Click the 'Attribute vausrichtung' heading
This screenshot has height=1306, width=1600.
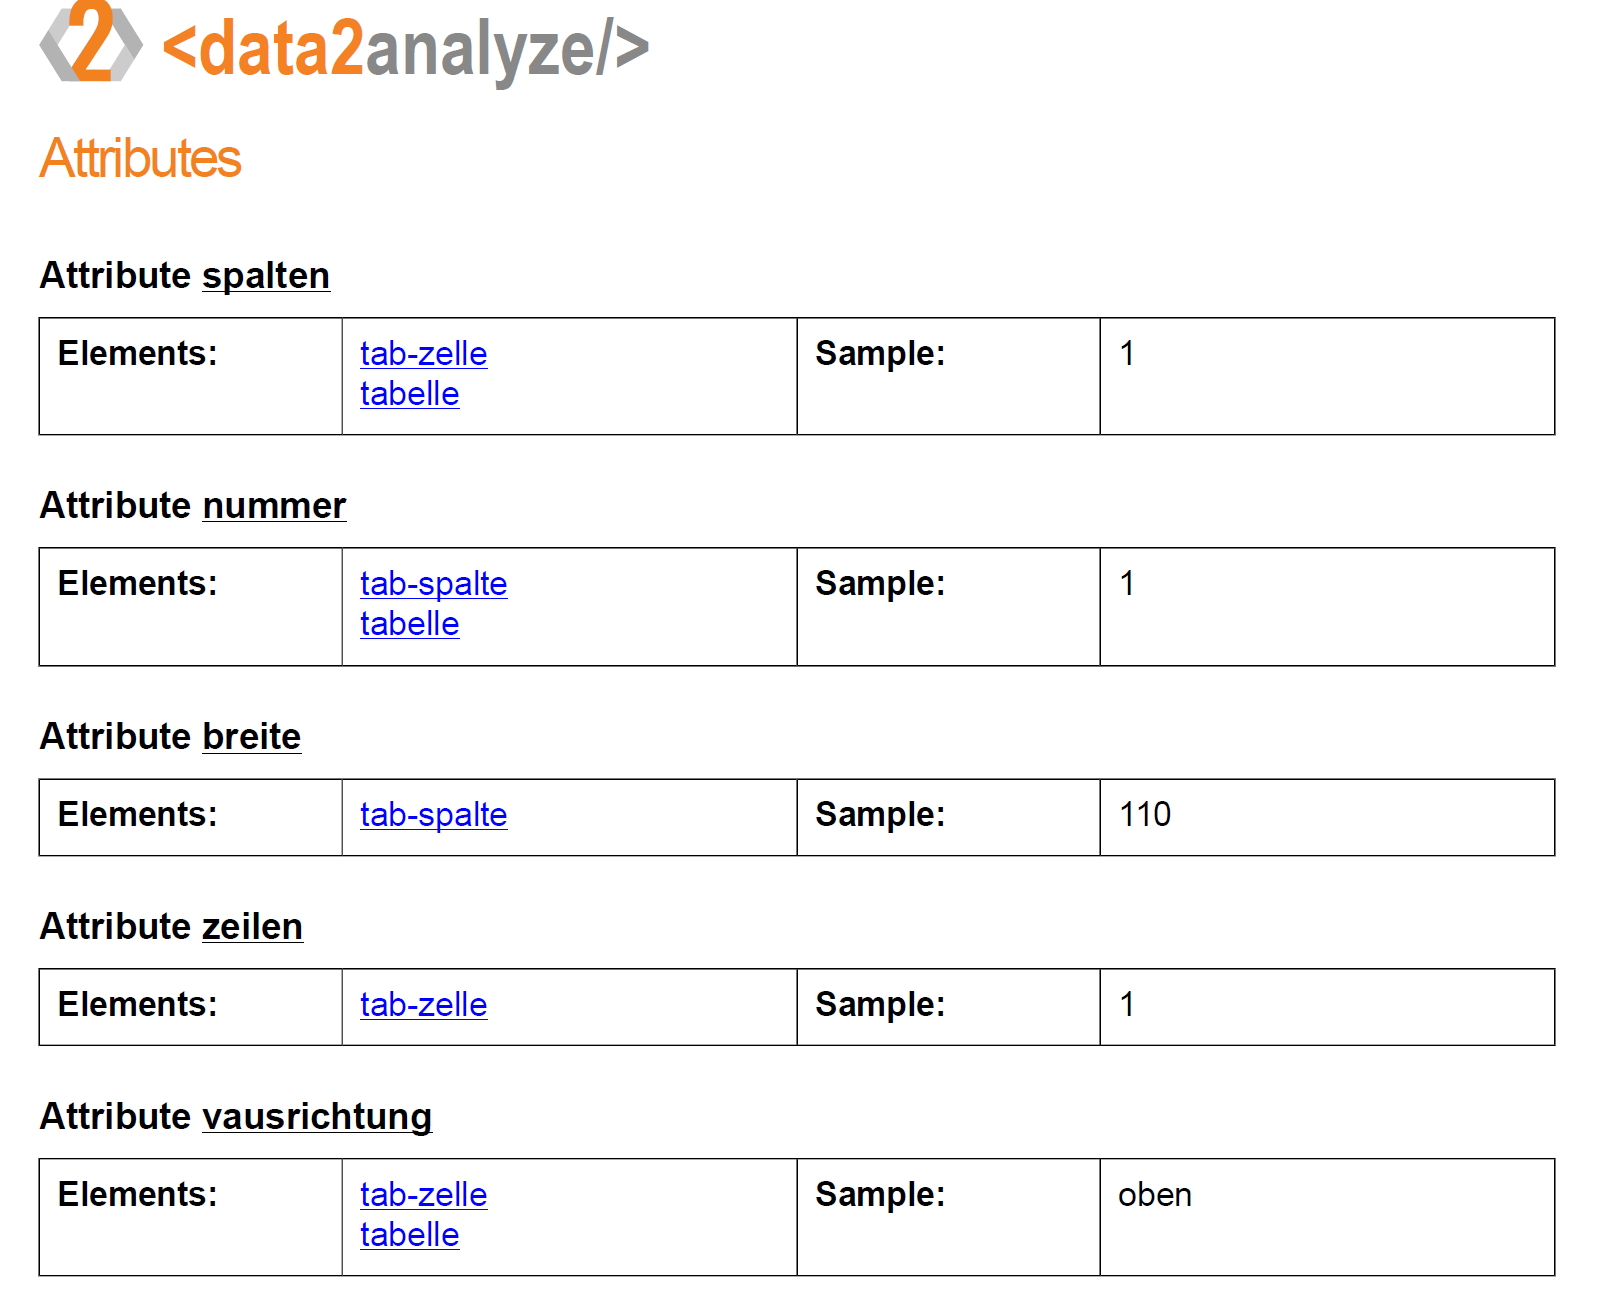tap(235, 1117)
